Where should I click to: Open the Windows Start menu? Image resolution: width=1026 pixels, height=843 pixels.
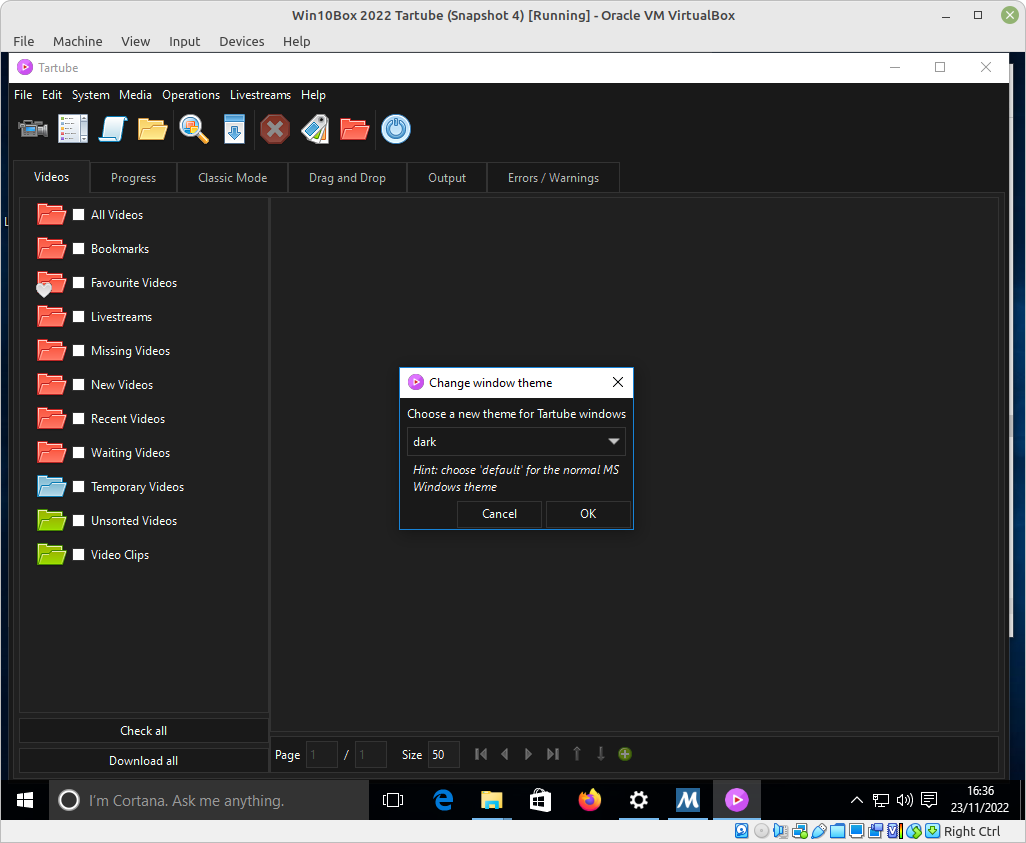(x=25, y=800)
